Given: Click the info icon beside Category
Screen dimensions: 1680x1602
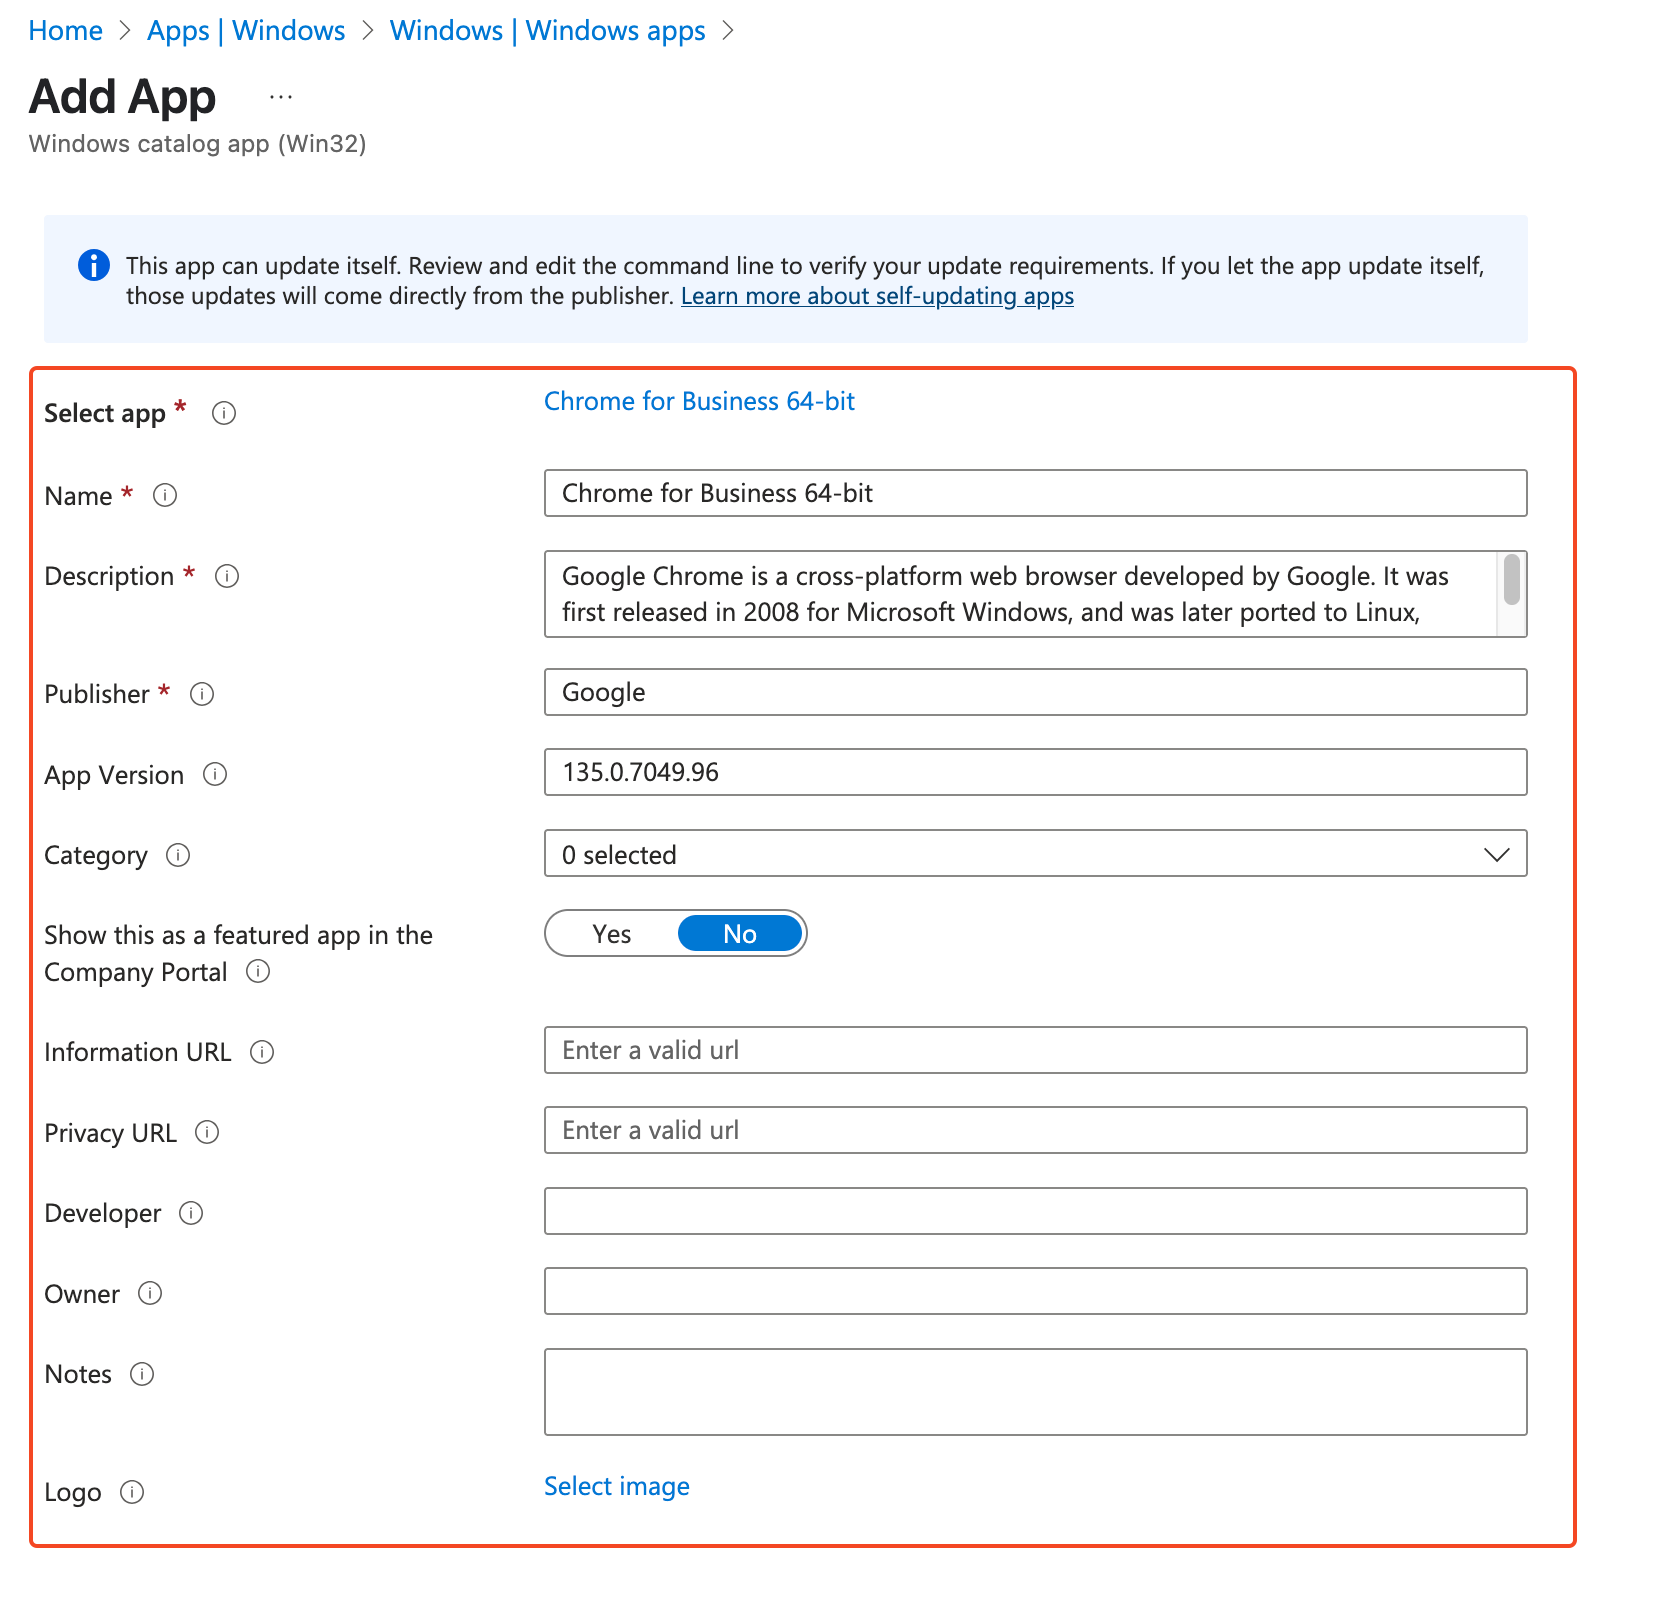Looking at the screenshot, I should click(178, 855).
